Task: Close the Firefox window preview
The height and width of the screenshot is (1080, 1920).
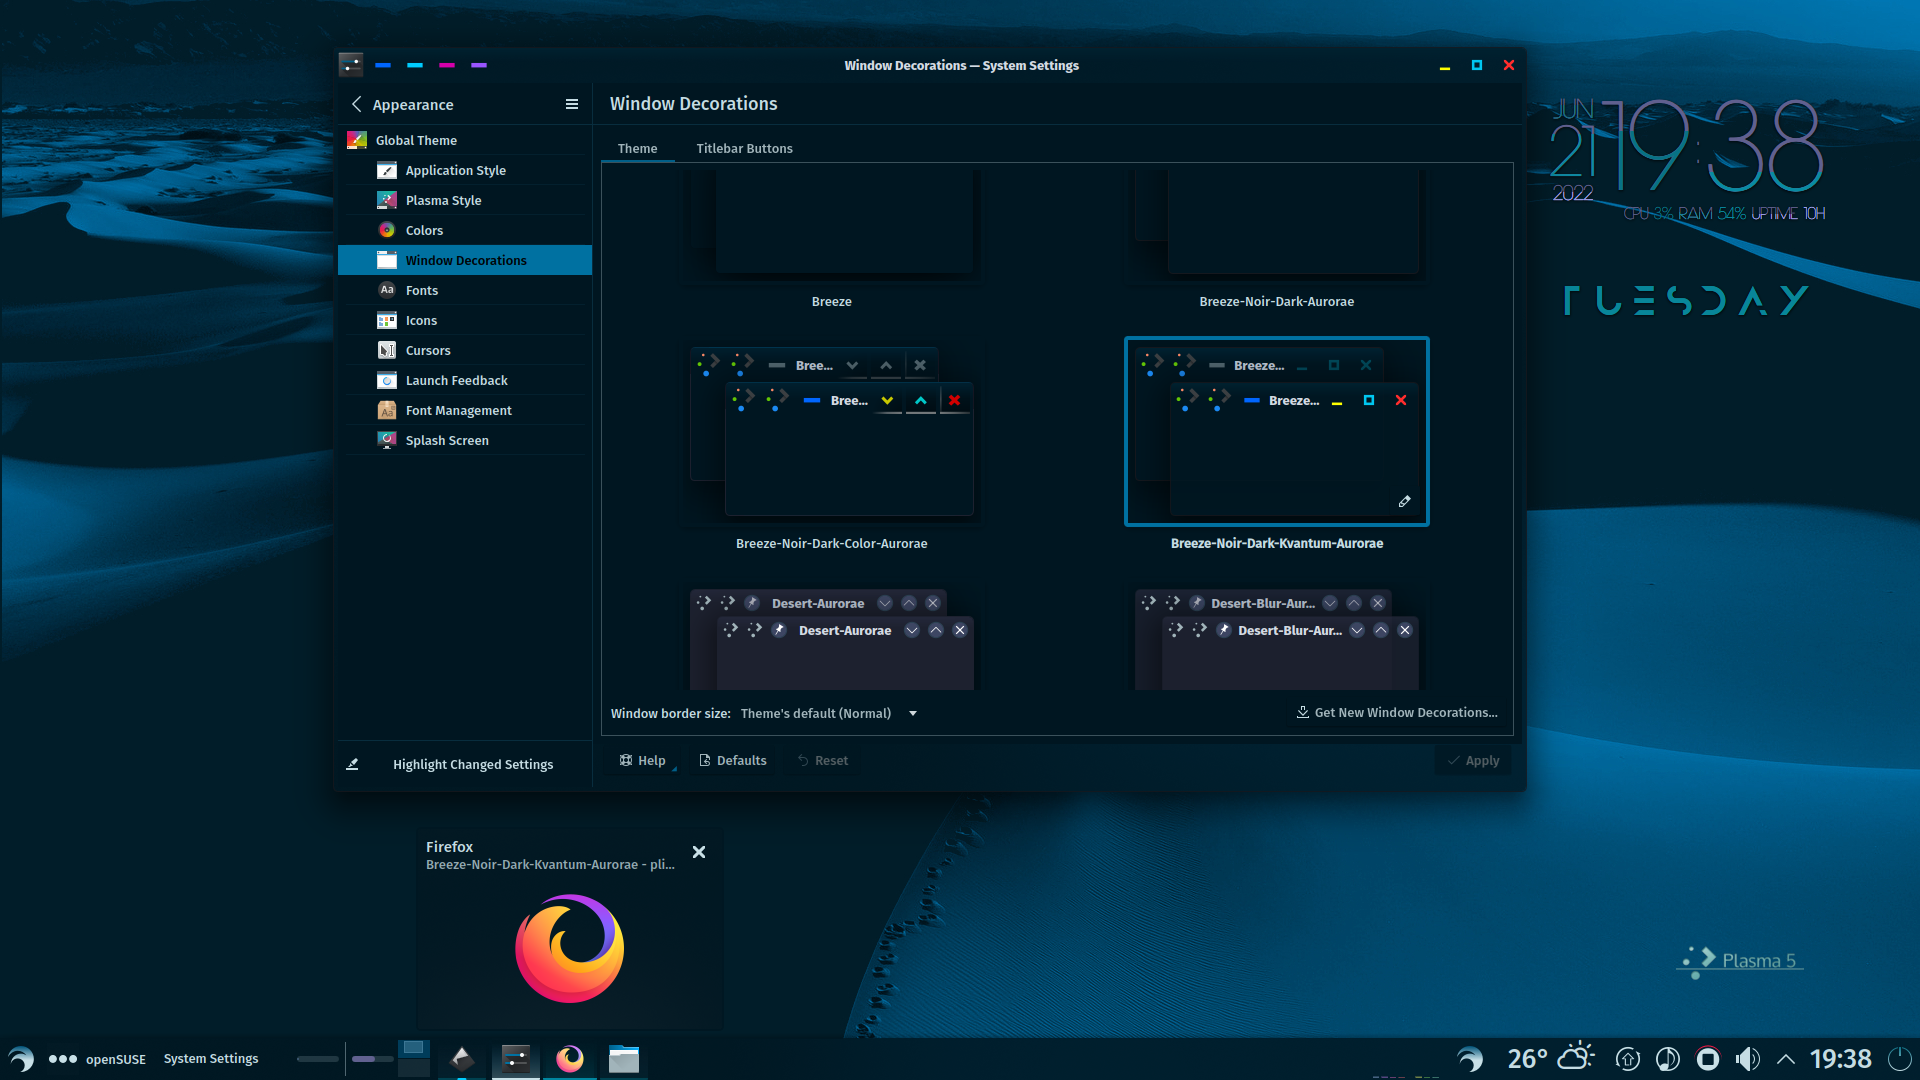Action: (699, 852)
